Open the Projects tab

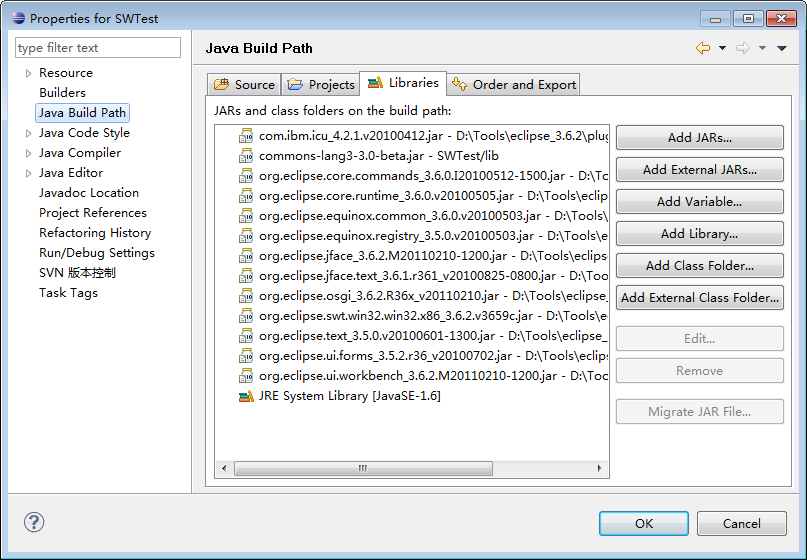pos(321,85)
